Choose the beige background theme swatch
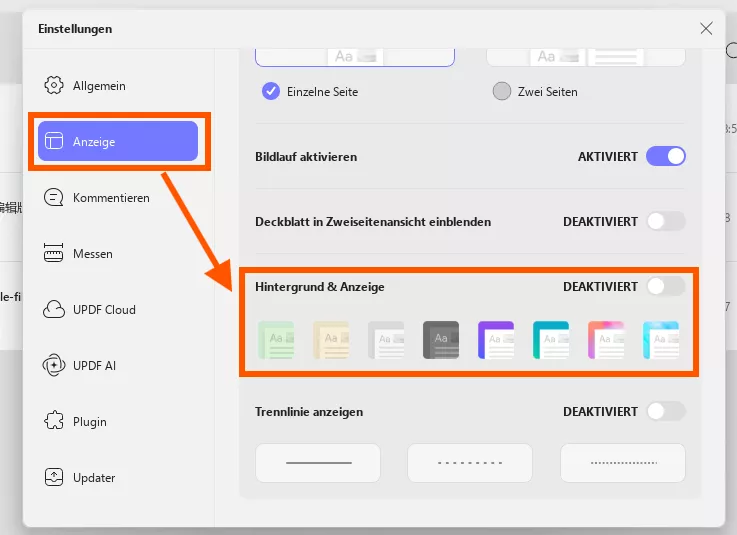737x535 pixels. (x=331, y=340)
